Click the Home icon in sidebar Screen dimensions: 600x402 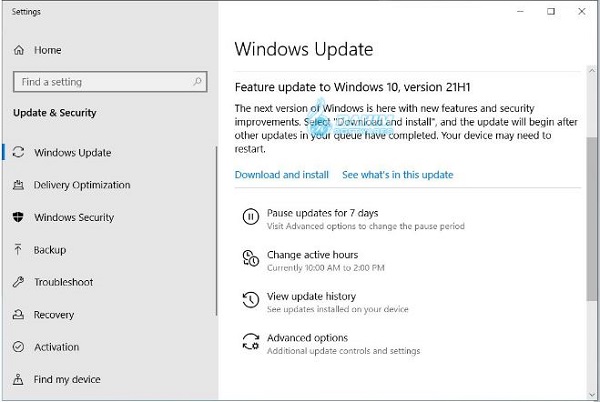coord(19,50)
